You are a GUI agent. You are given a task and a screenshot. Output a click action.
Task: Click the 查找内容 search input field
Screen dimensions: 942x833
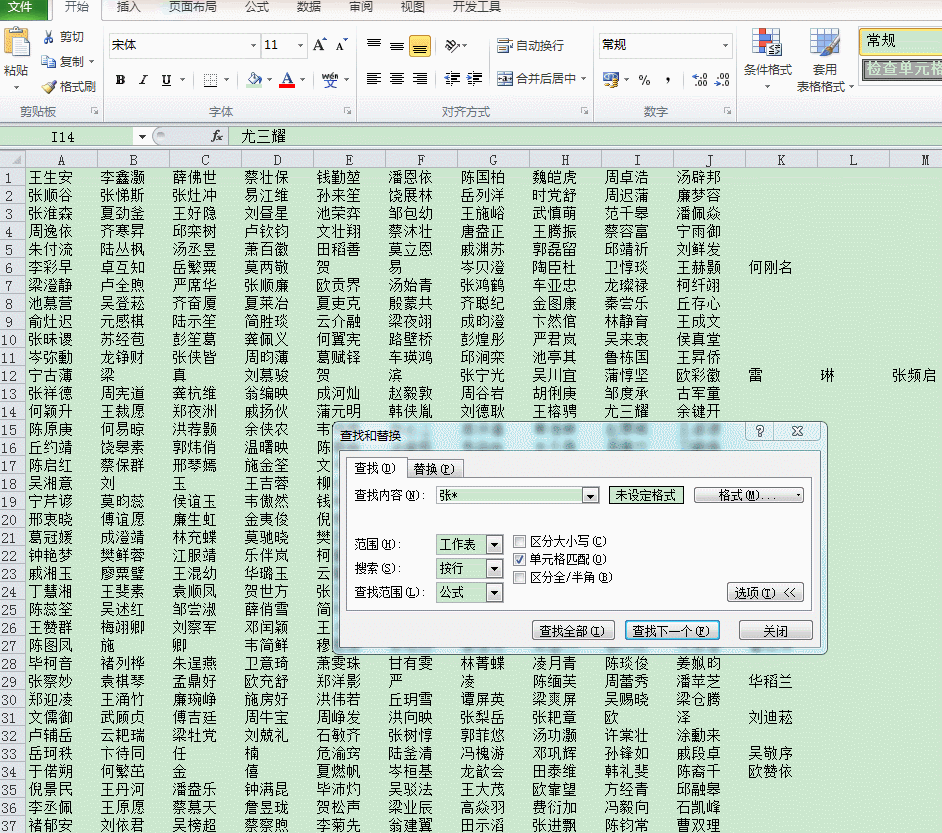pos(510,495)
